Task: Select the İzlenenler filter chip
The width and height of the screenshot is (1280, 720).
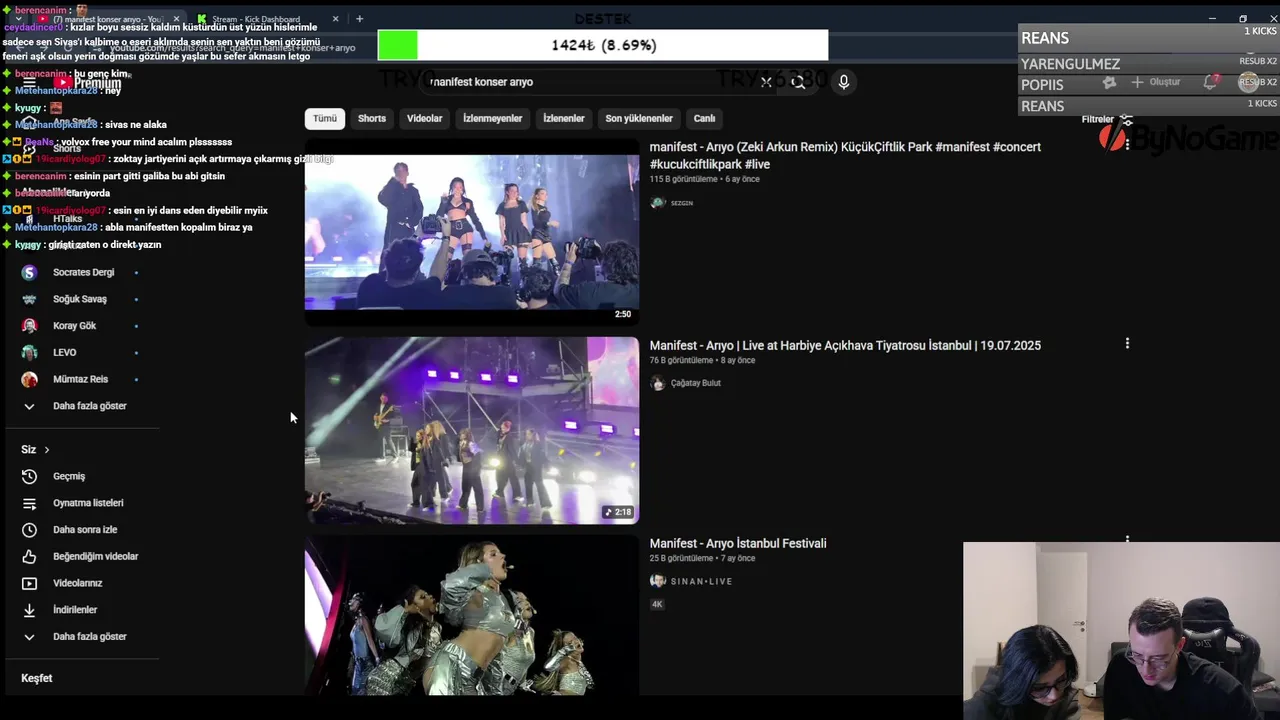Action: tap(564, 118)
